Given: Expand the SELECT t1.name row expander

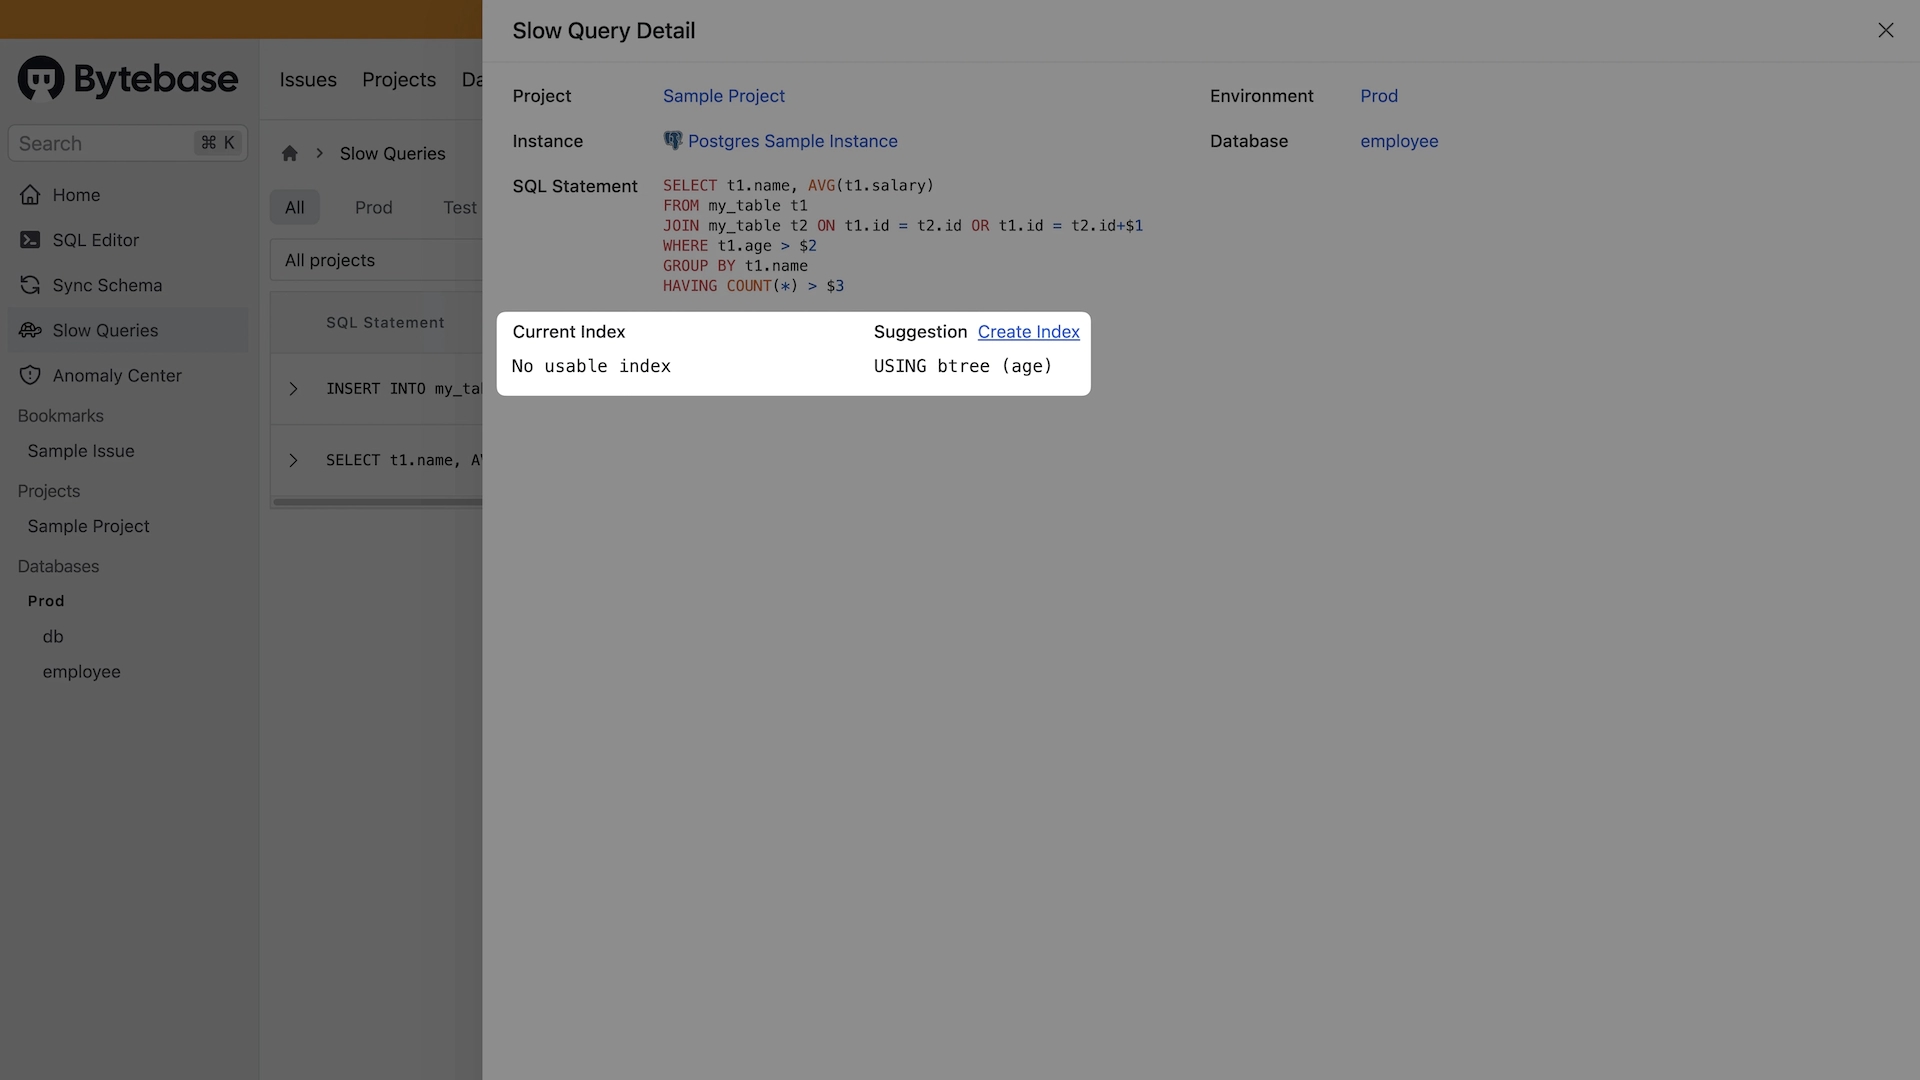Looking at the screenshot, I should [293, 459].
